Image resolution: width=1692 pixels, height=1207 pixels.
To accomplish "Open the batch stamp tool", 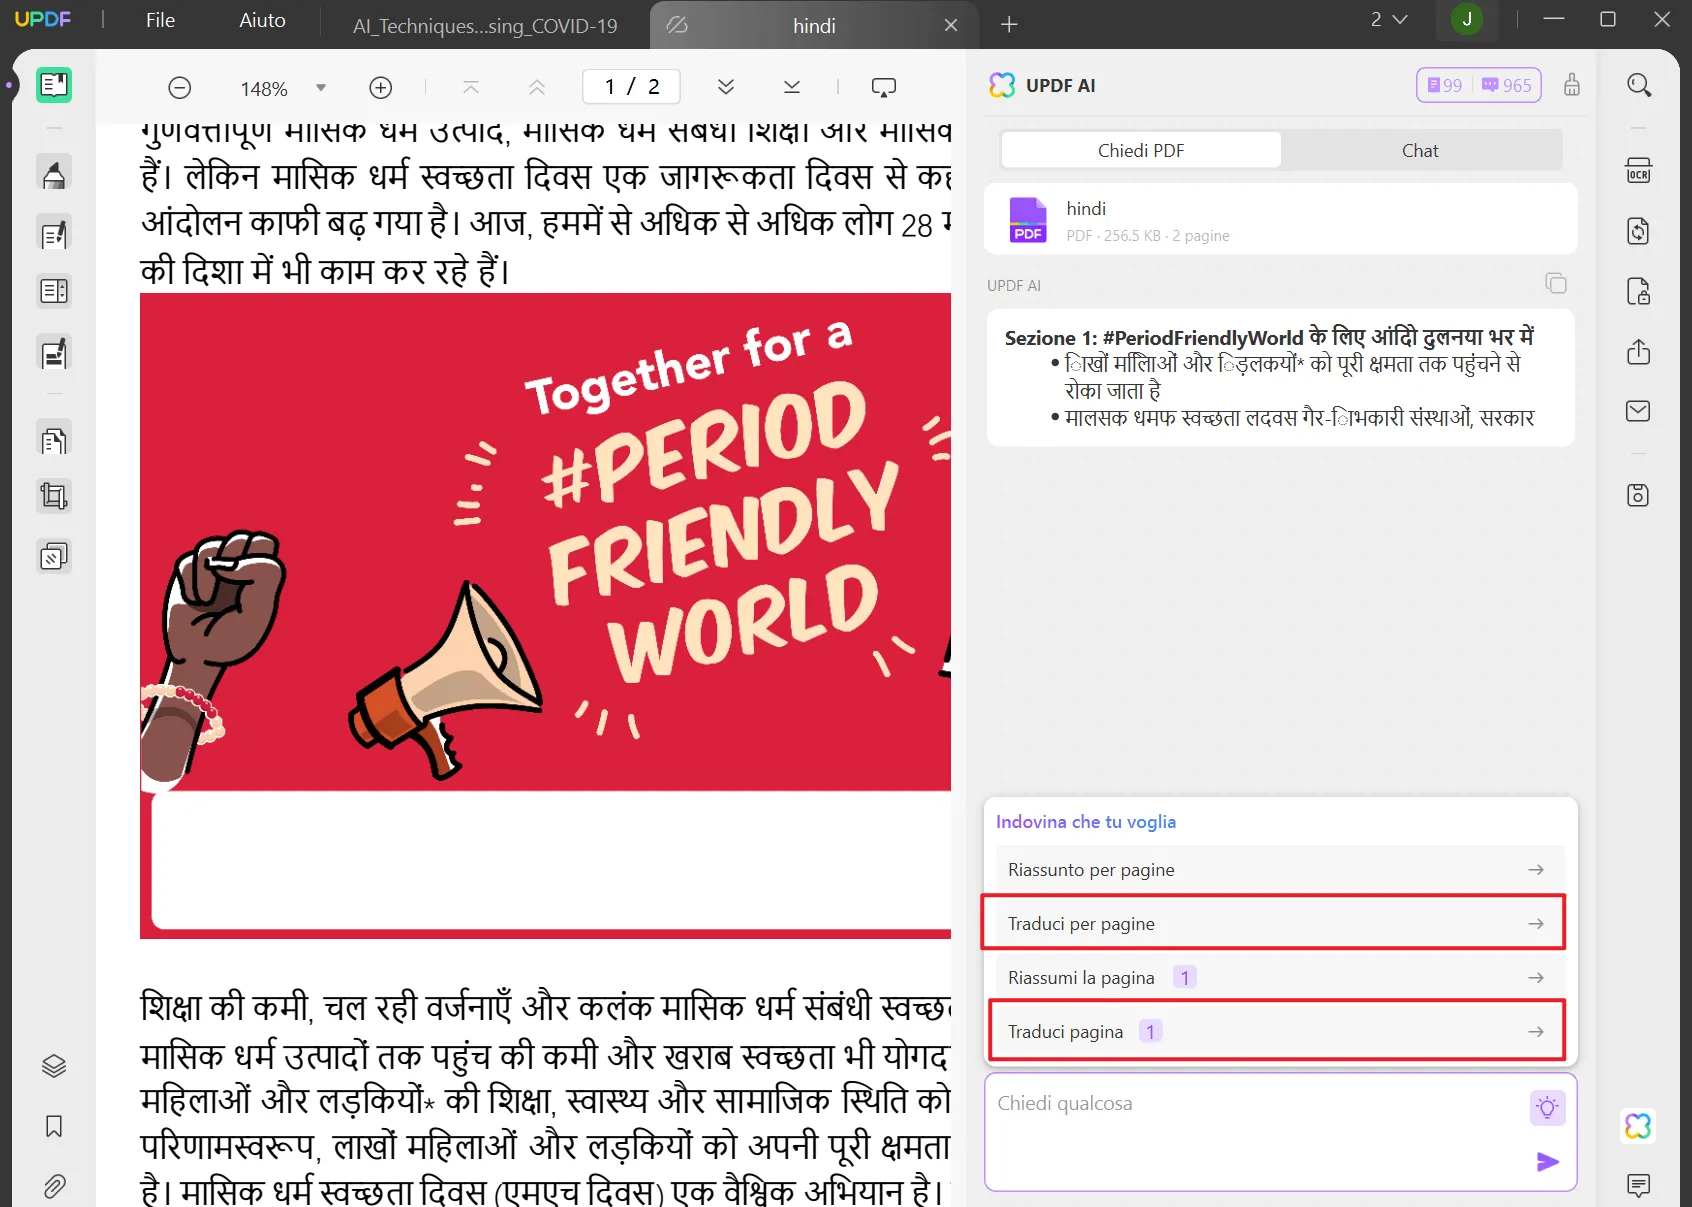I will (x=54, y=556).
